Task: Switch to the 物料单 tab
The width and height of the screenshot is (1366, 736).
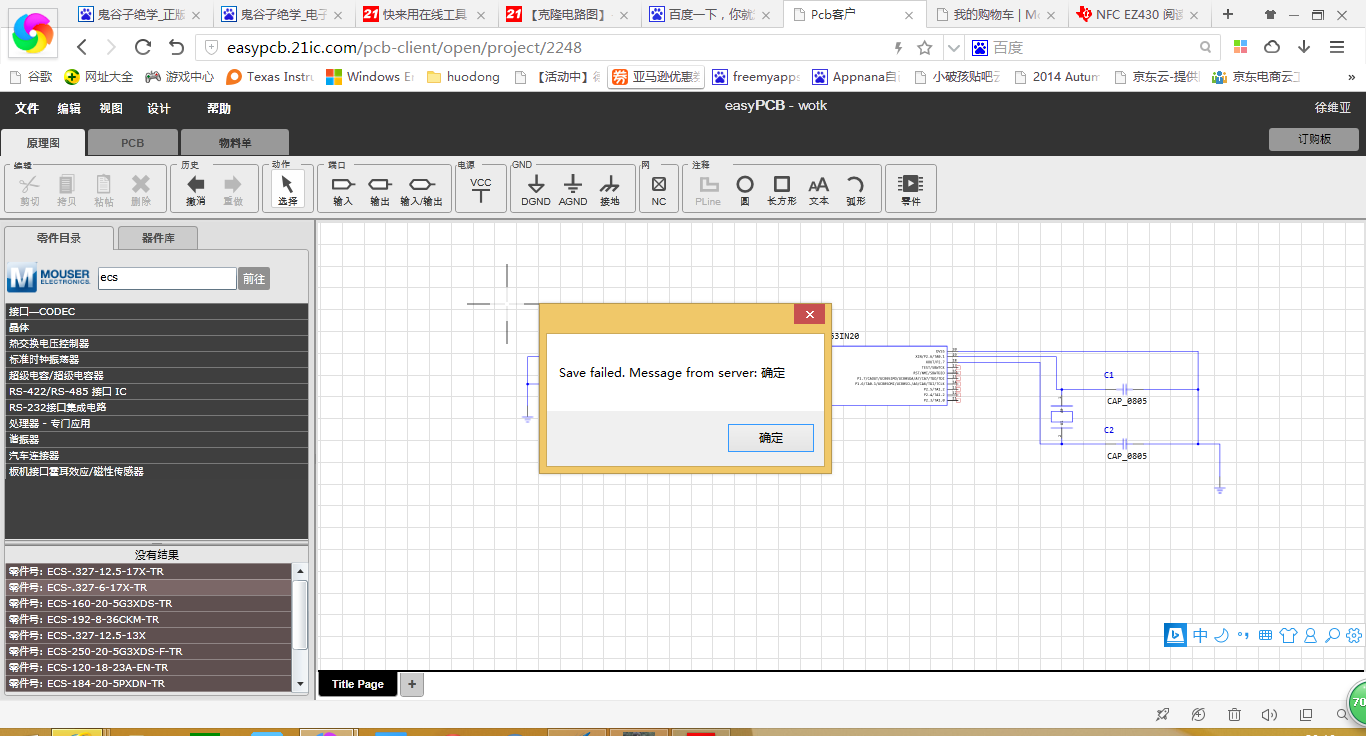Action: tap(235, 143)
